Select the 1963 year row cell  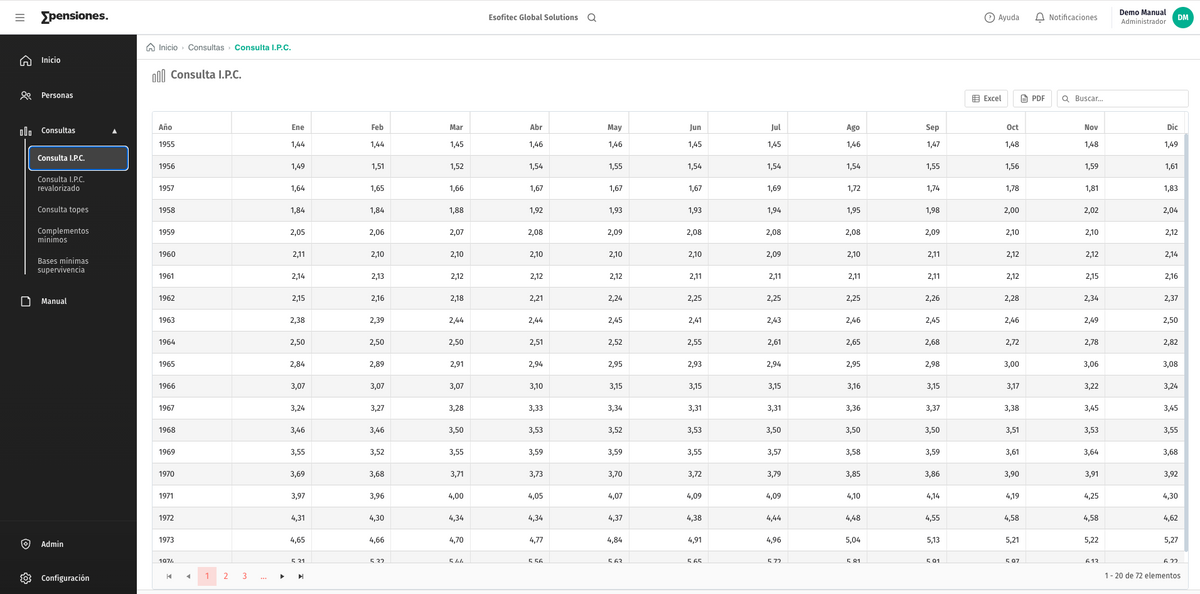(192, 320)
